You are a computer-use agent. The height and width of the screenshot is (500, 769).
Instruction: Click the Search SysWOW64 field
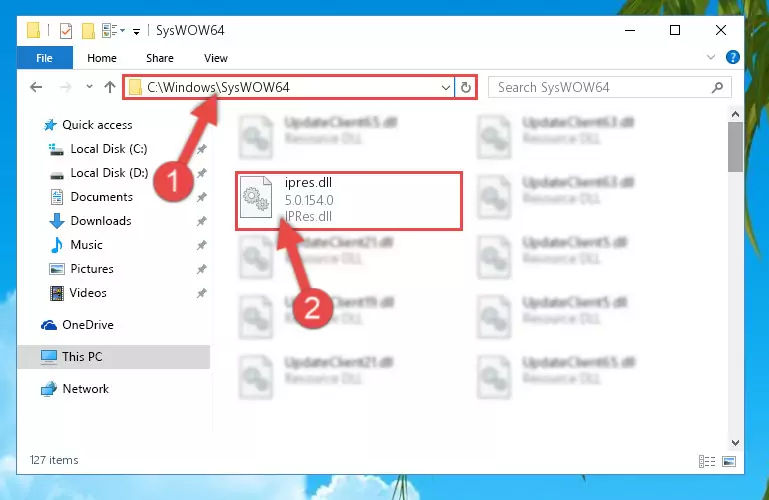coord(610,88)
